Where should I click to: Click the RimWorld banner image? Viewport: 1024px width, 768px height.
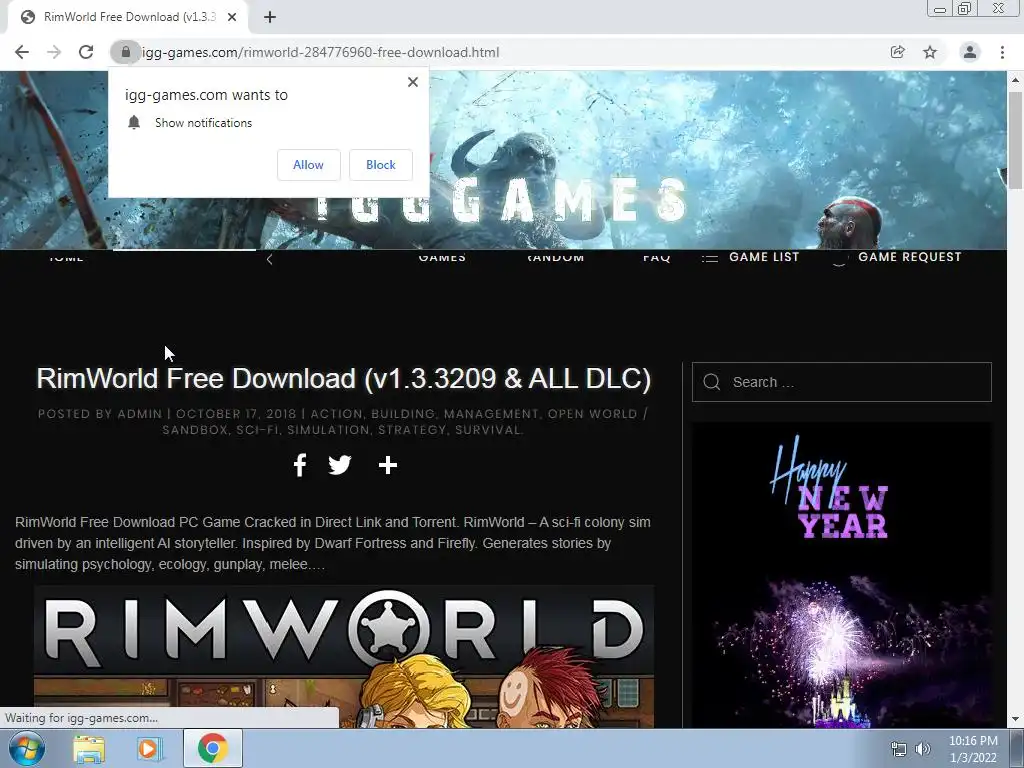(x=344, y=656)
